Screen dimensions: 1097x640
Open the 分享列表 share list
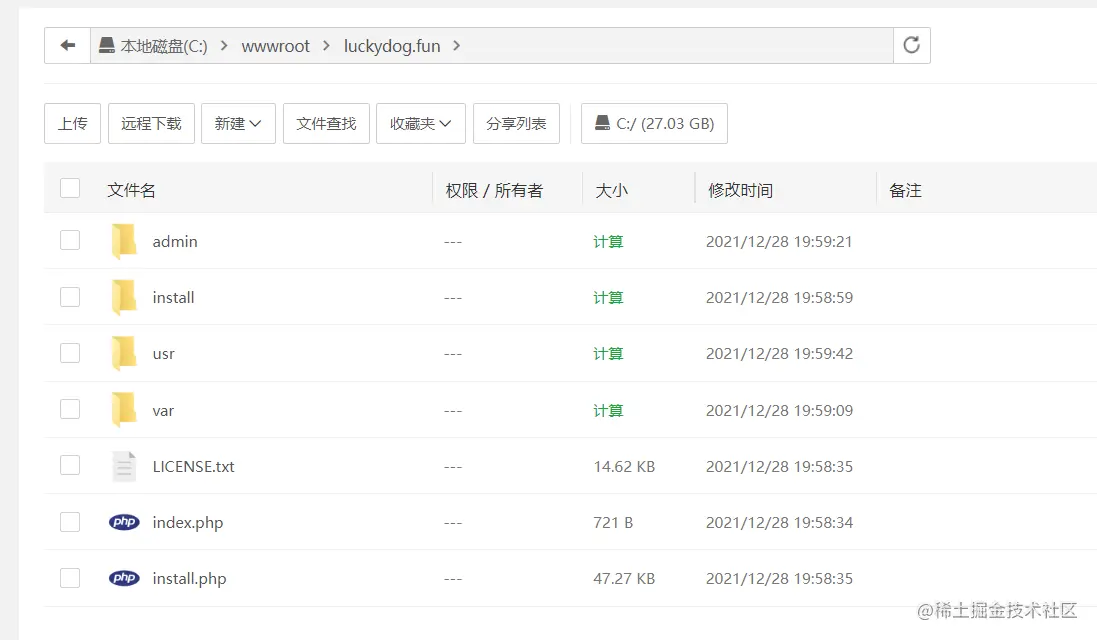point(516,124)
